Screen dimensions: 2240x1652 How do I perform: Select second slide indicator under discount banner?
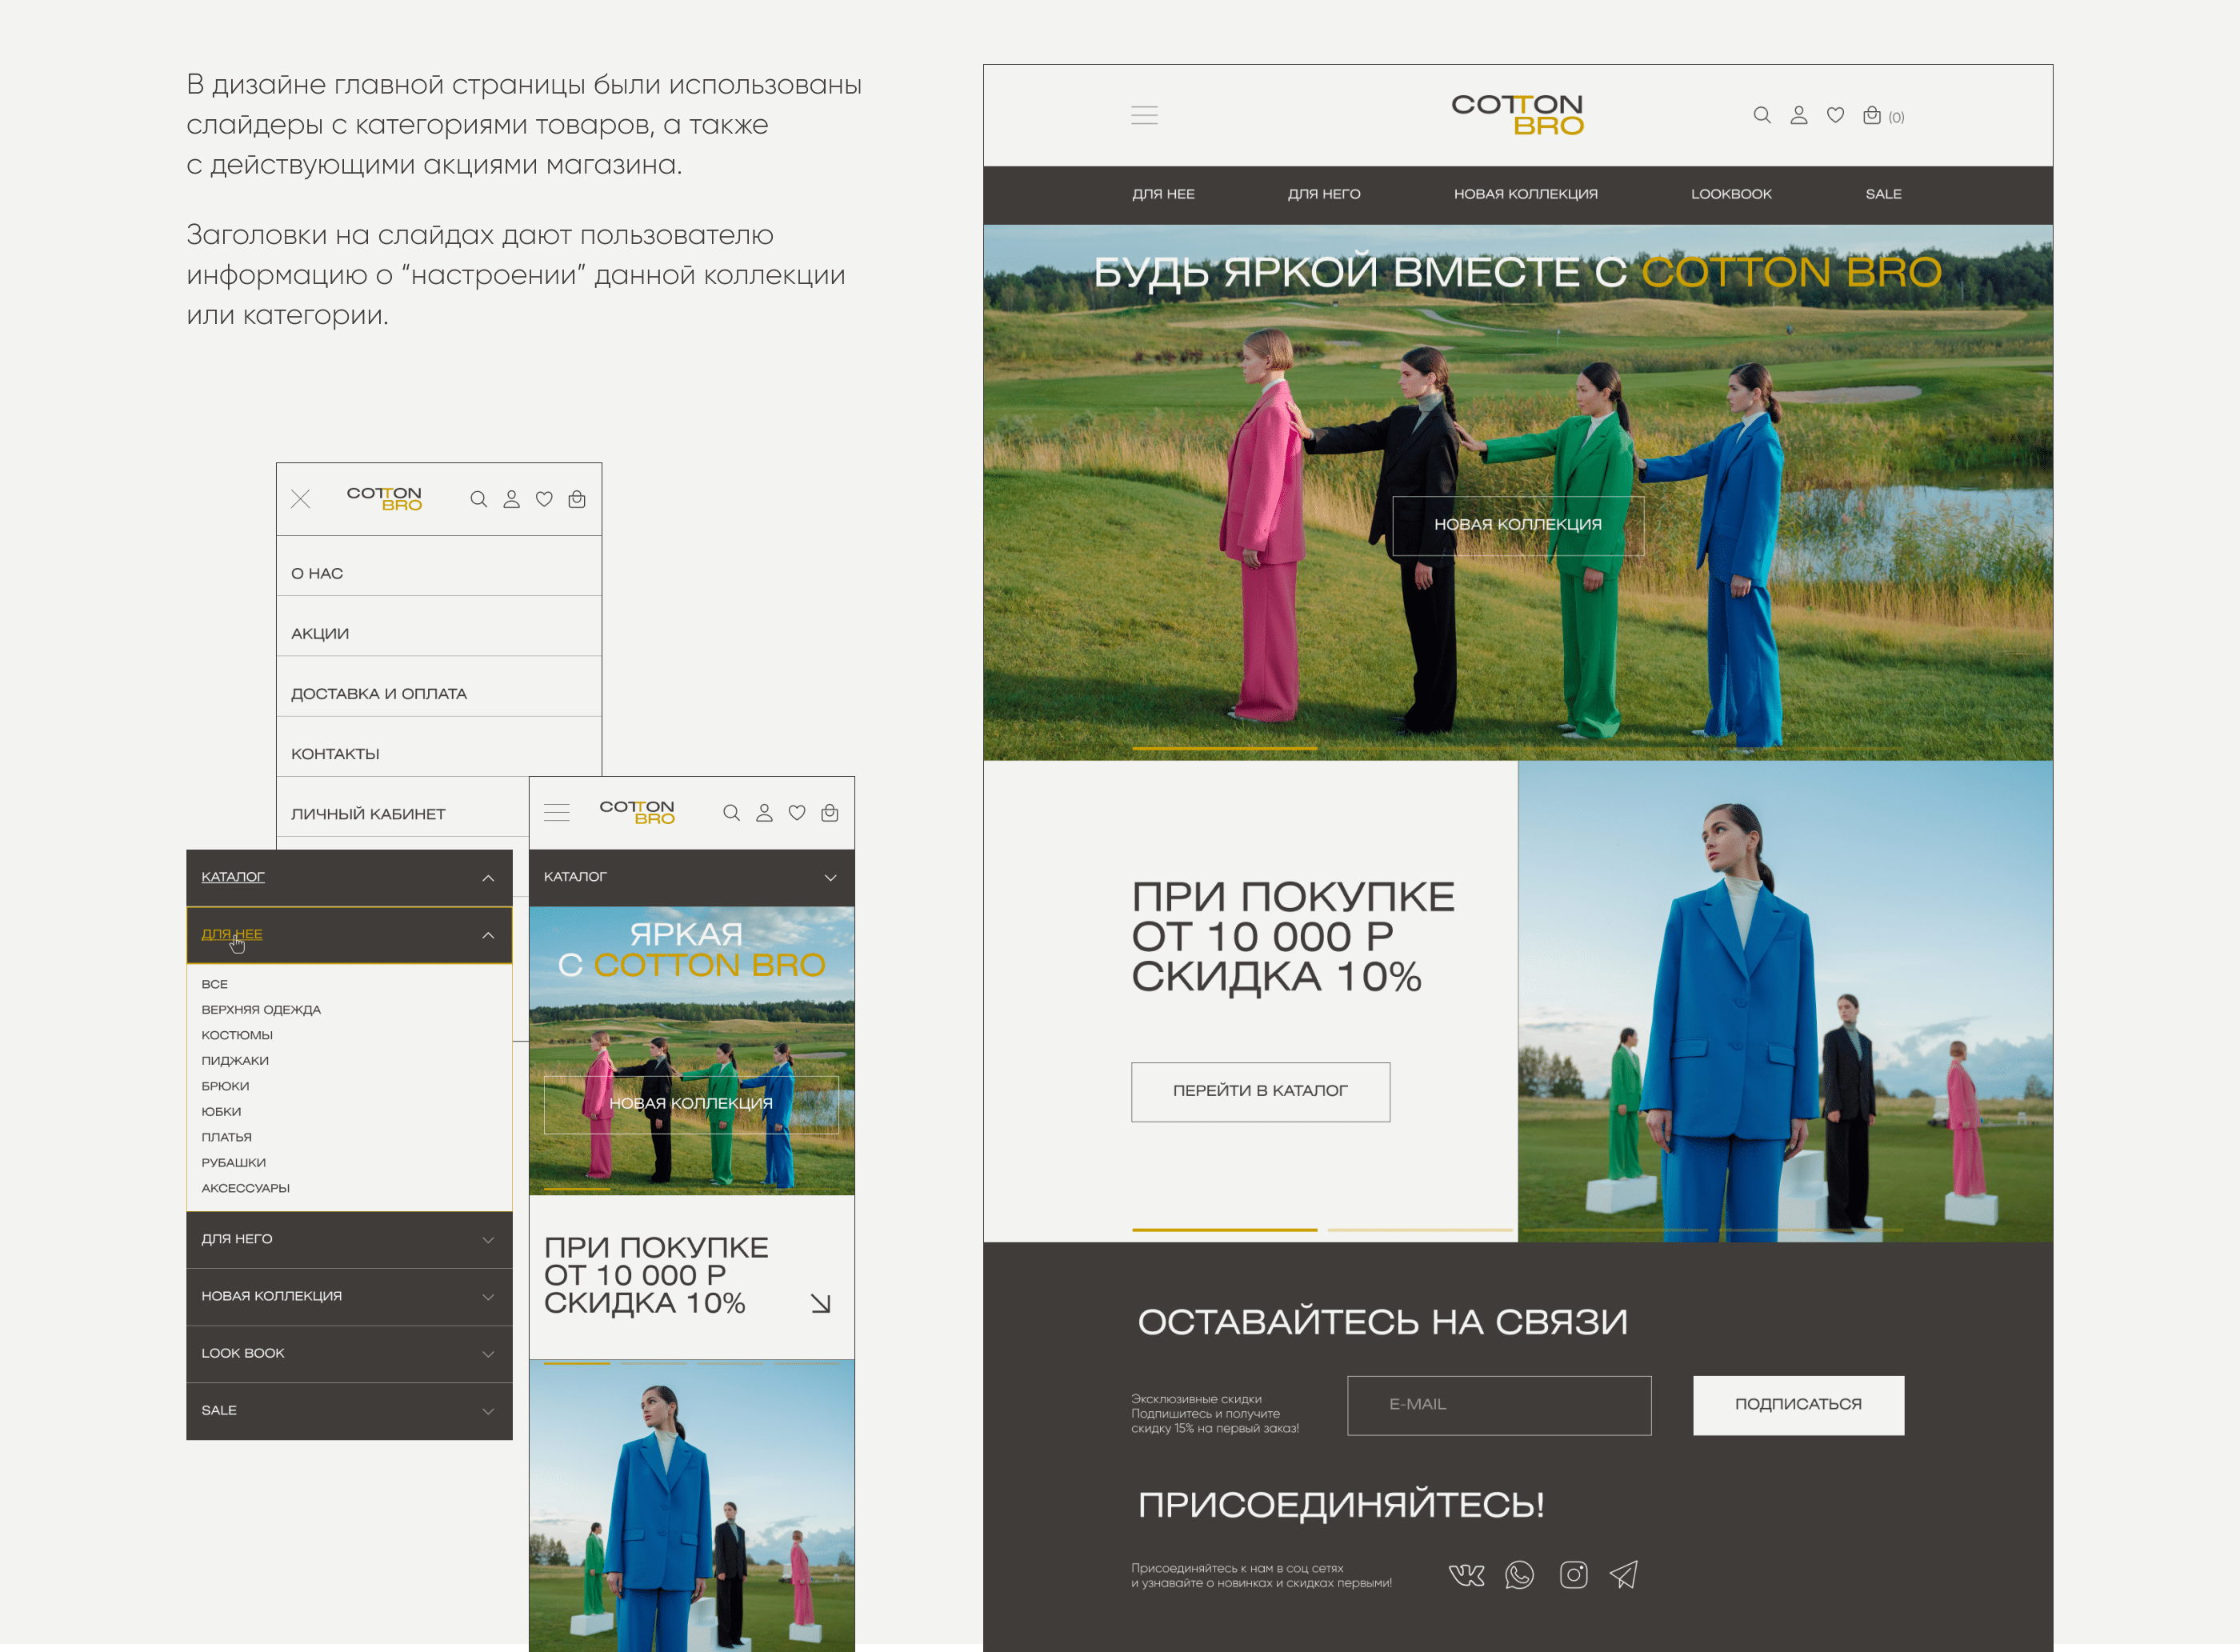pyautogui.click(x=1419, y=1230)
